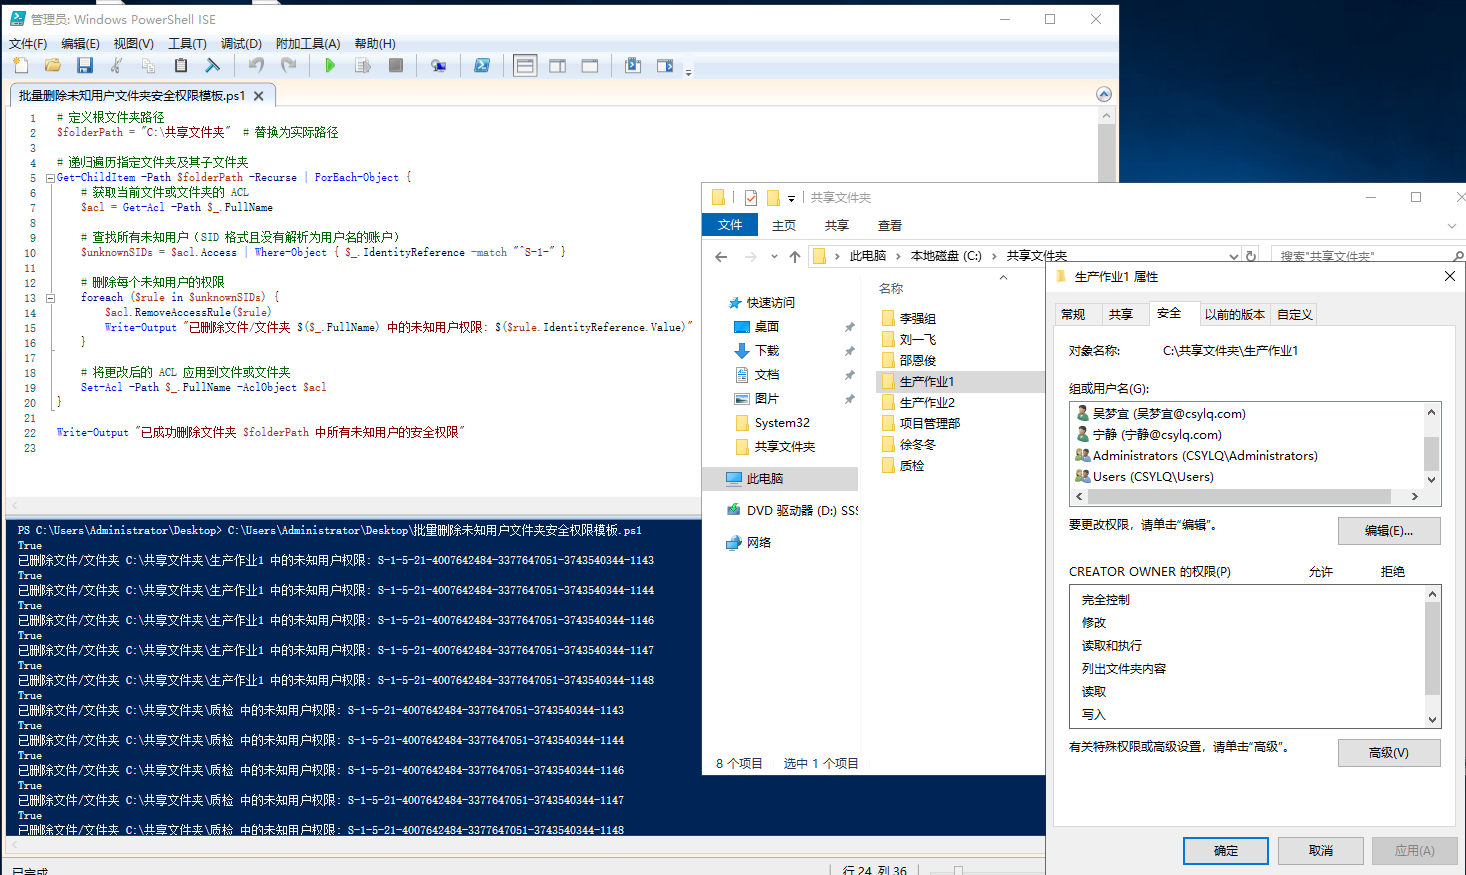Open the 主页 ribbon tab in Explorer
1466x875 pixels.
click(x=784, y=225)
